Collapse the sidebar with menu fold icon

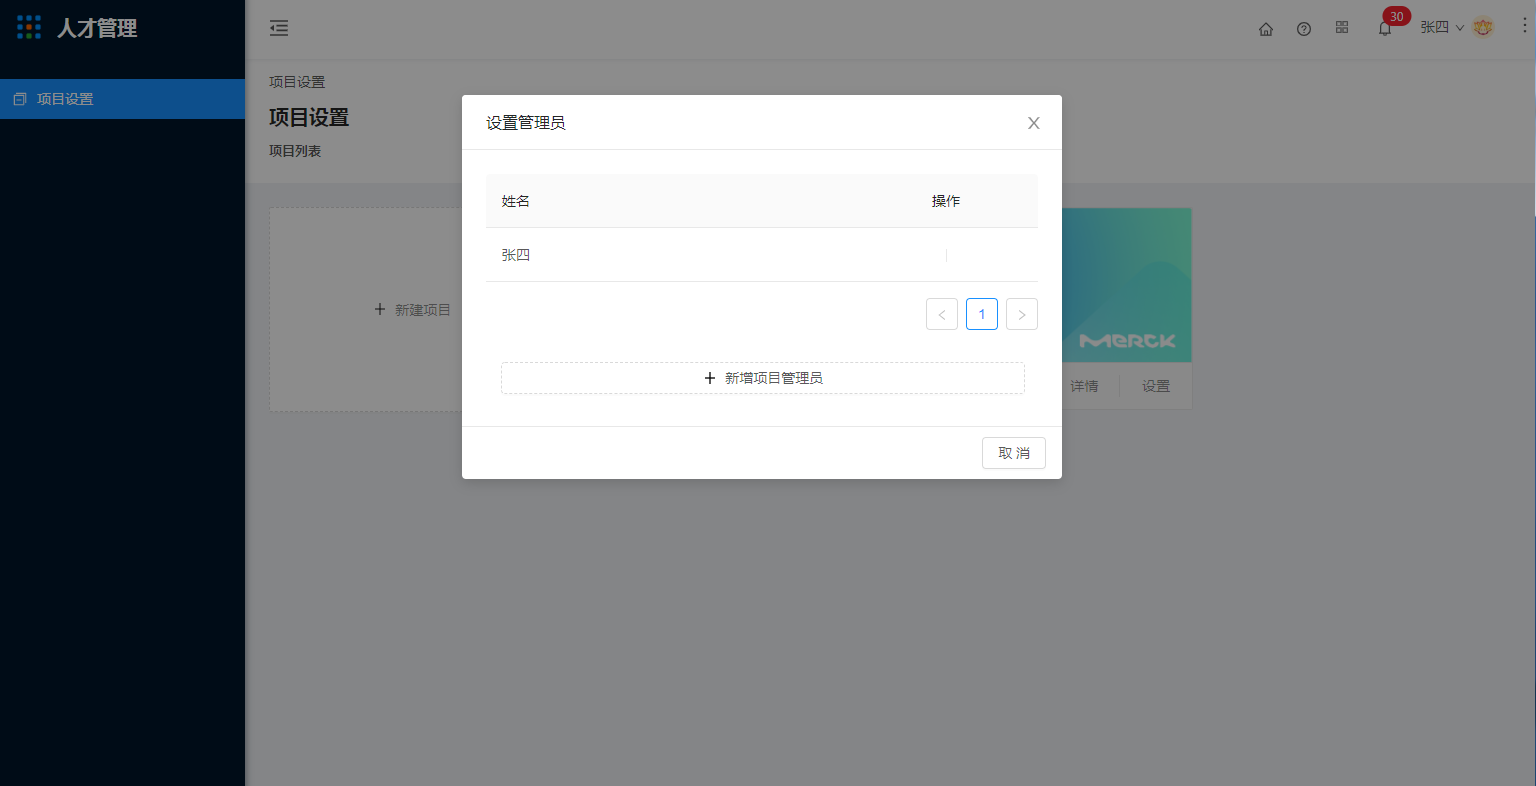279,28
